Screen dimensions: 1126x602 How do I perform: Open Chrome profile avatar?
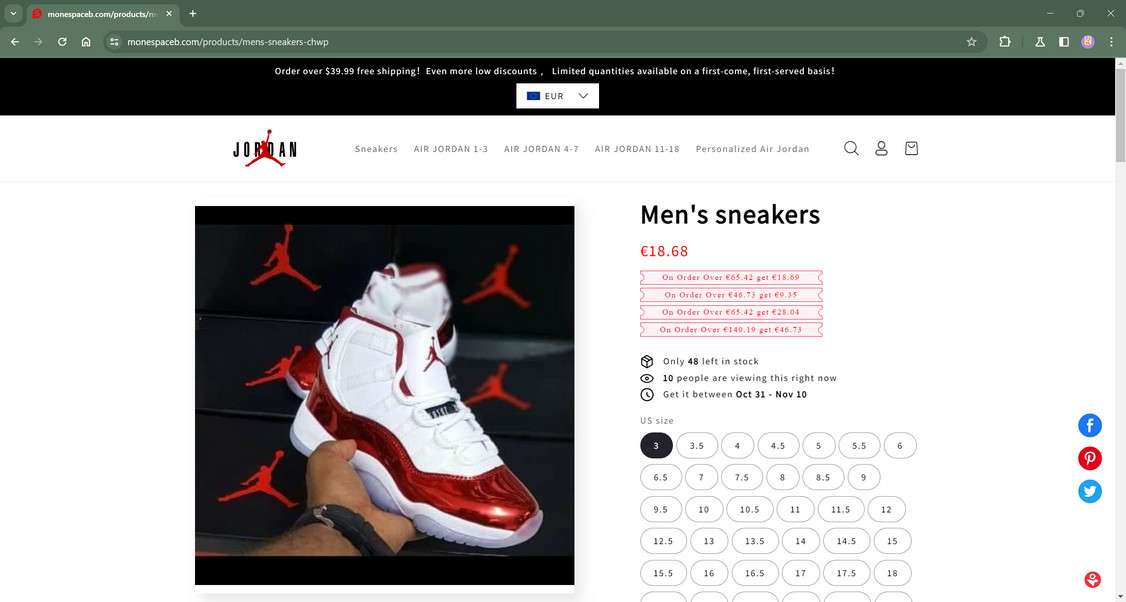click(1087, 42)
